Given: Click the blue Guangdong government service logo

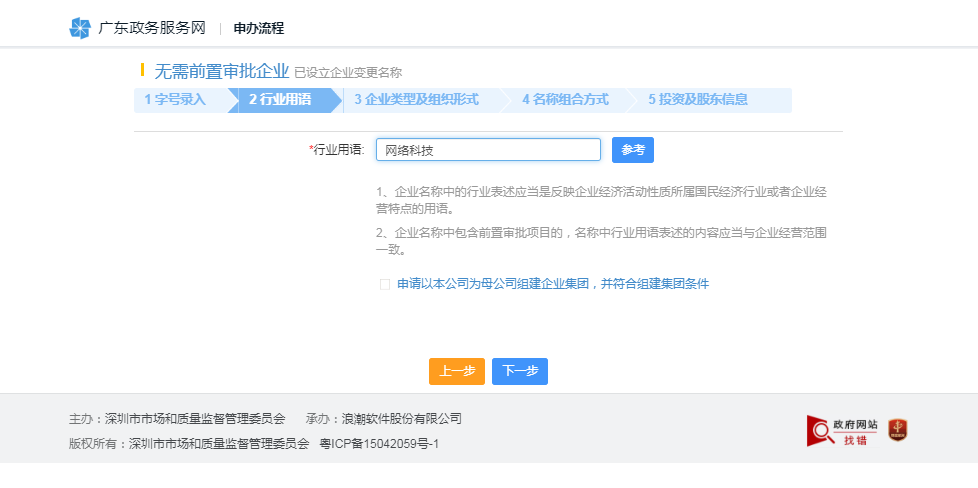Looking at the screenshot, I should pos(80,28).
